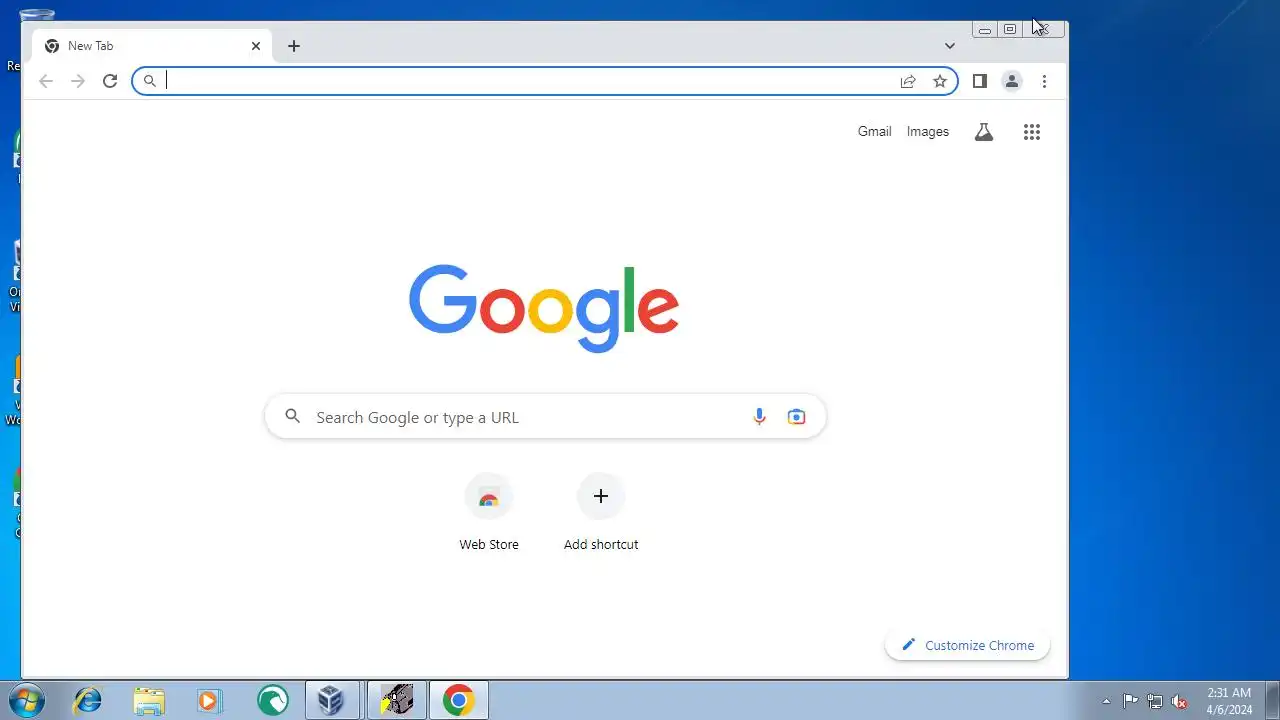Image resolution: width=1280 pixels, height=720 pixels.
Task: Launch Internet Explorer from the taskbar
Action: pos(88,700)
